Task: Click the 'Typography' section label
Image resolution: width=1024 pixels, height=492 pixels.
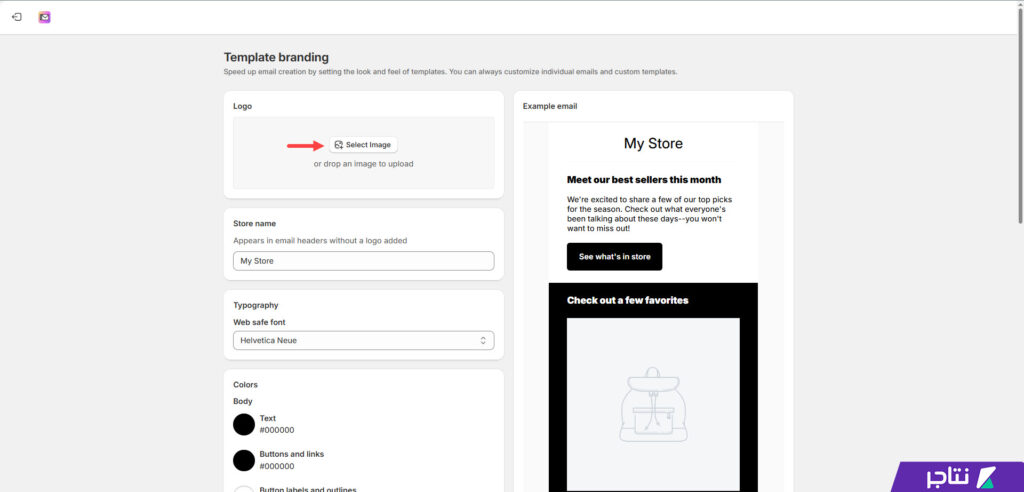Action: point(255,305)
